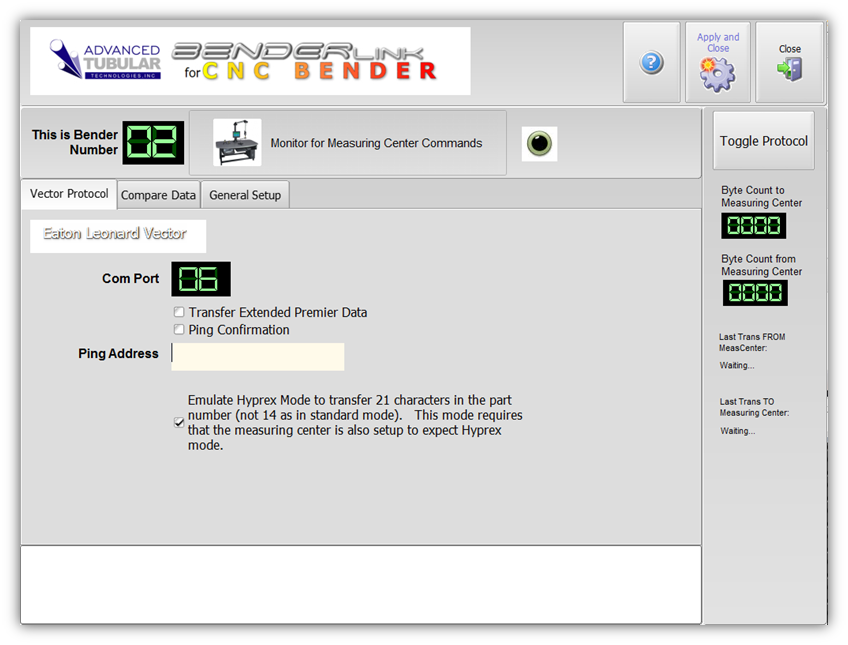This screenshot has width=848, height=645.
Task: Click Byte Count to Measuring Center counter
Action: [x=753, y=226]
